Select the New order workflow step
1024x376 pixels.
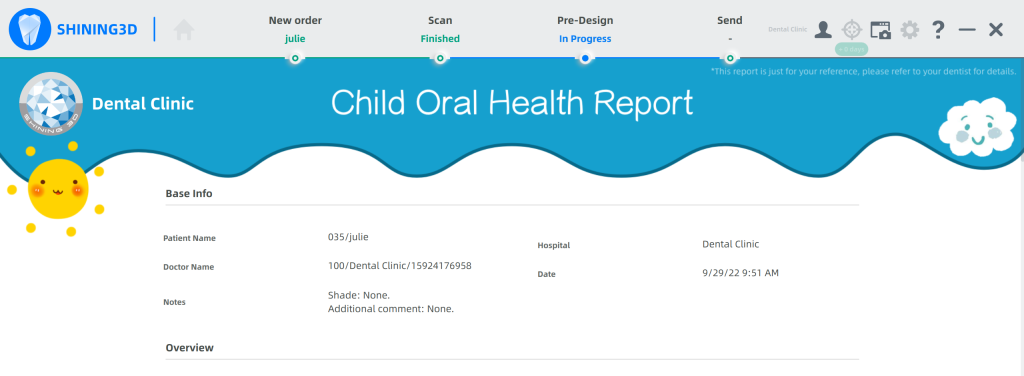click(x=295, y=29)
